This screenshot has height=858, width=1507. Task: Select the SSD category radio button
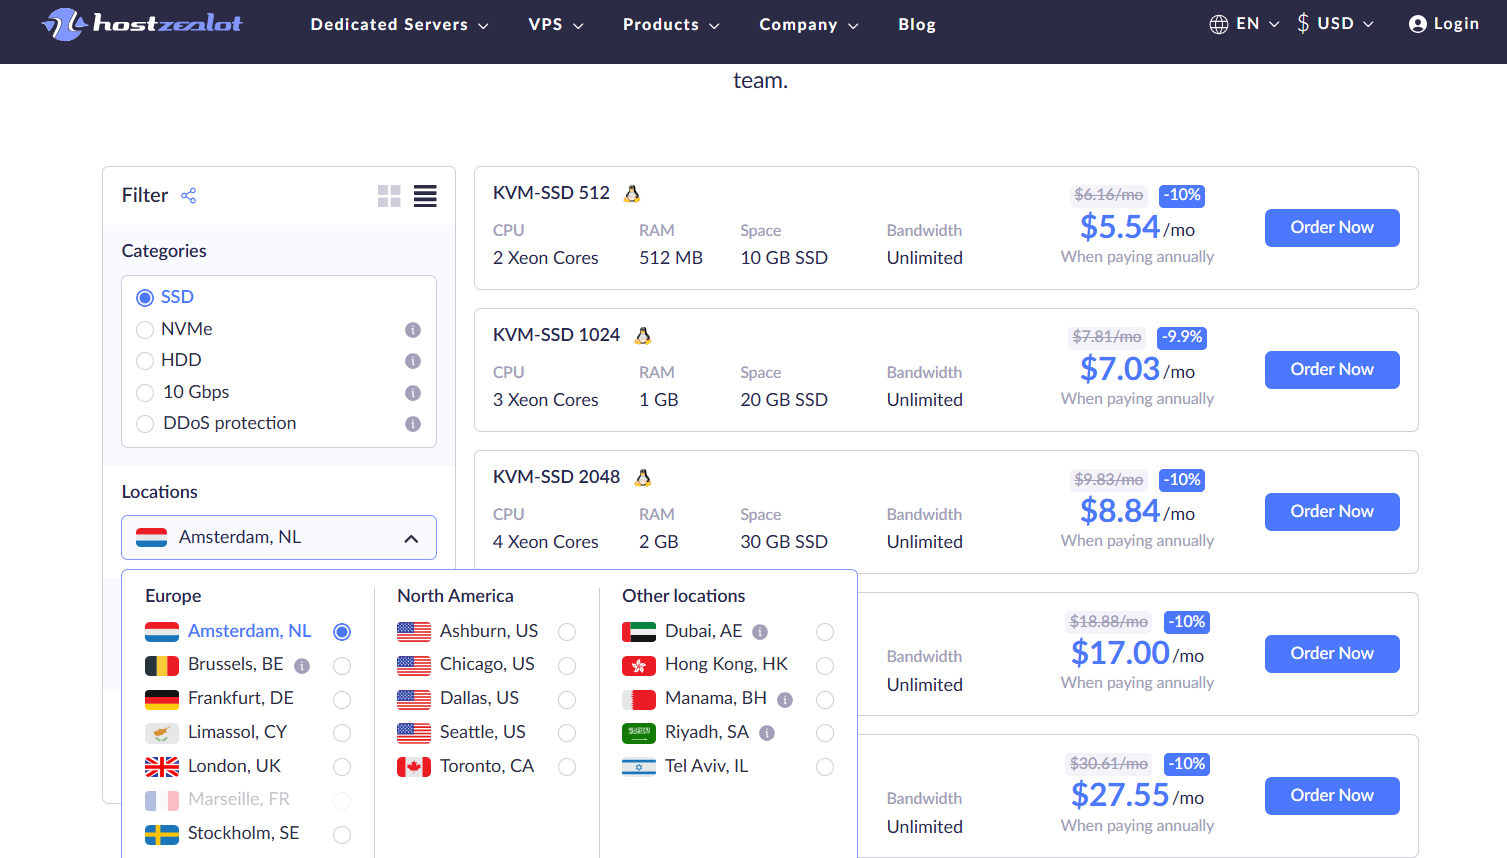tap(145, 298)
